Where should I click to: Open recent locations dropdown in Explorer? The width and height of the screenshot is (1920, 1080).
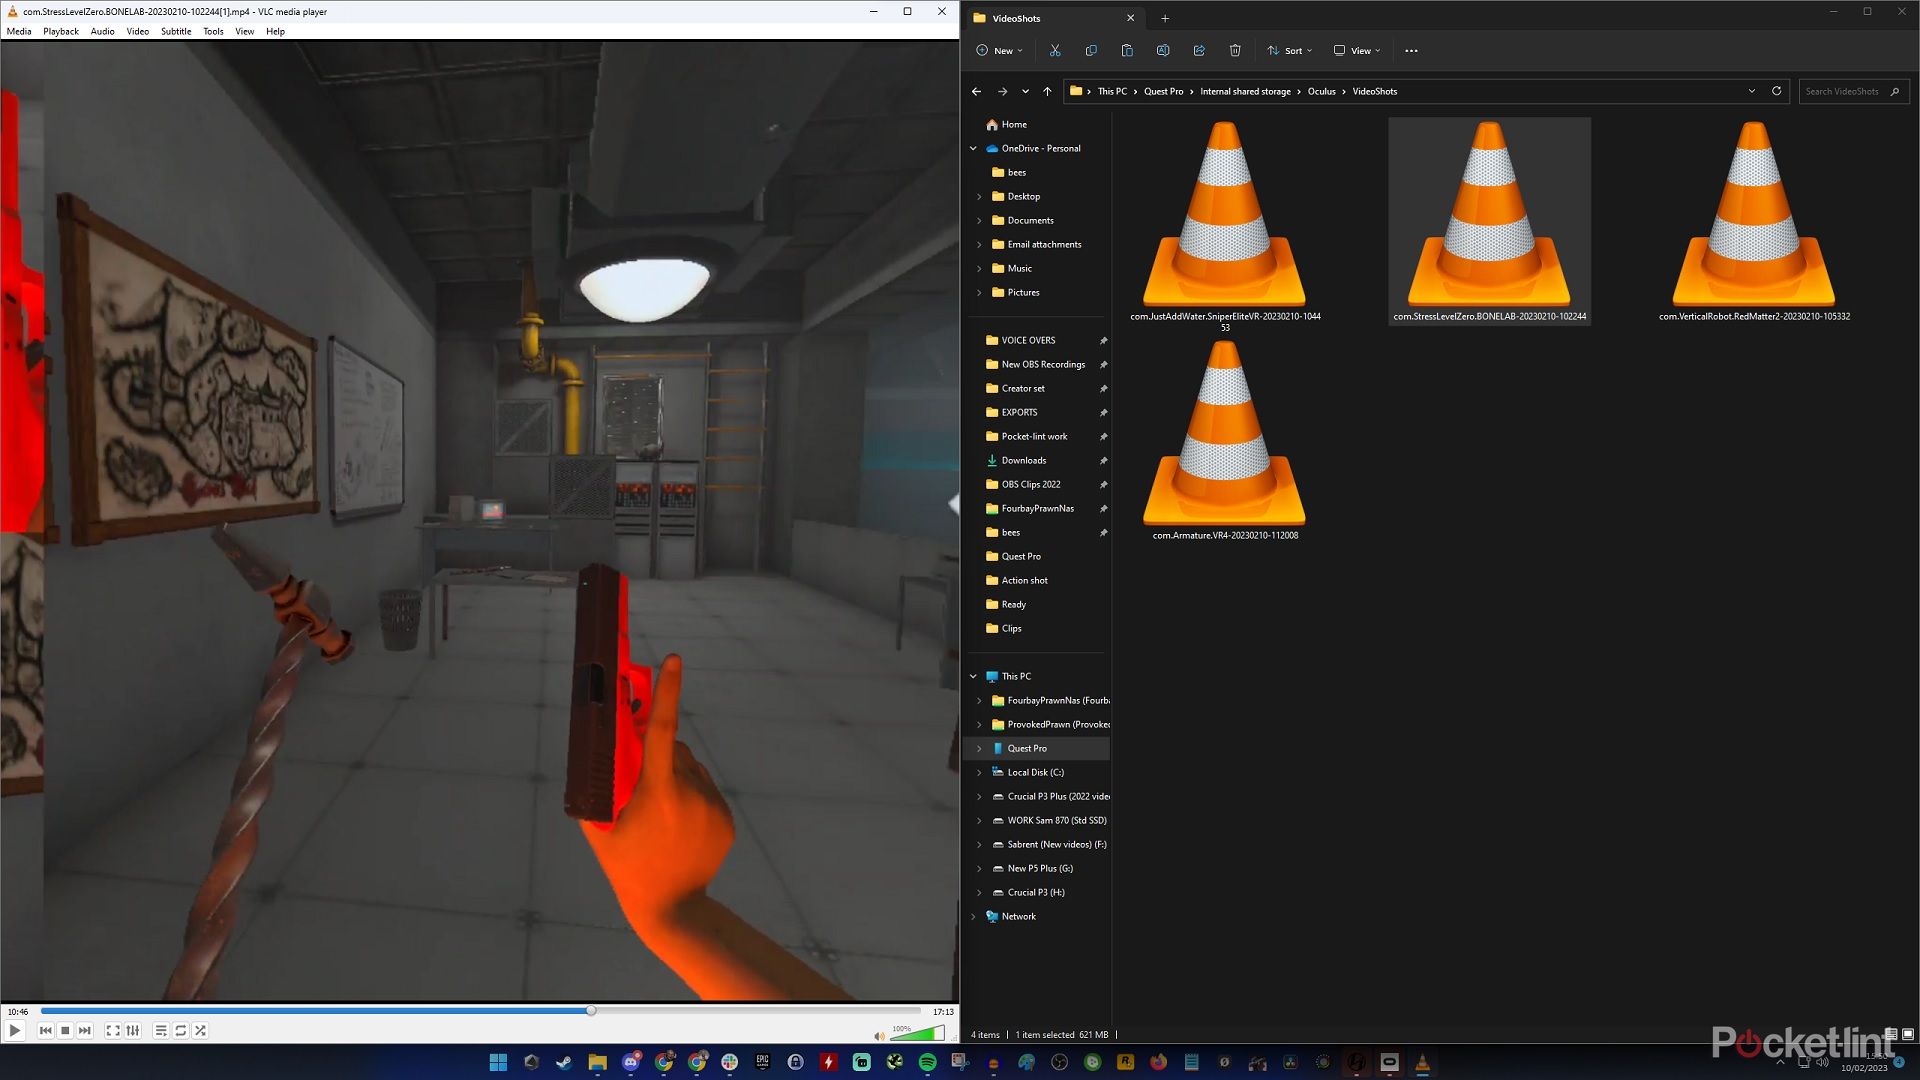(1025, 91)
